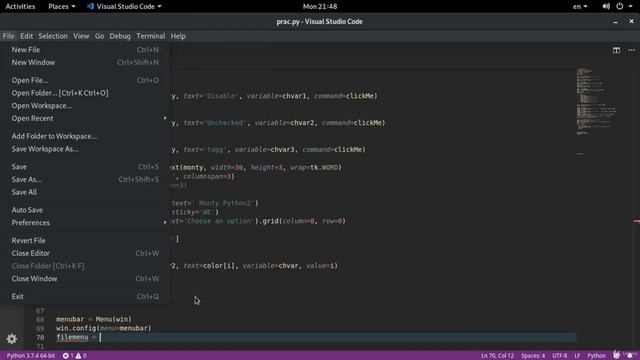This screenshot has height=360, width=640.
Task: Click 'color[i]' in the code
Action: (x=219, y=266)
